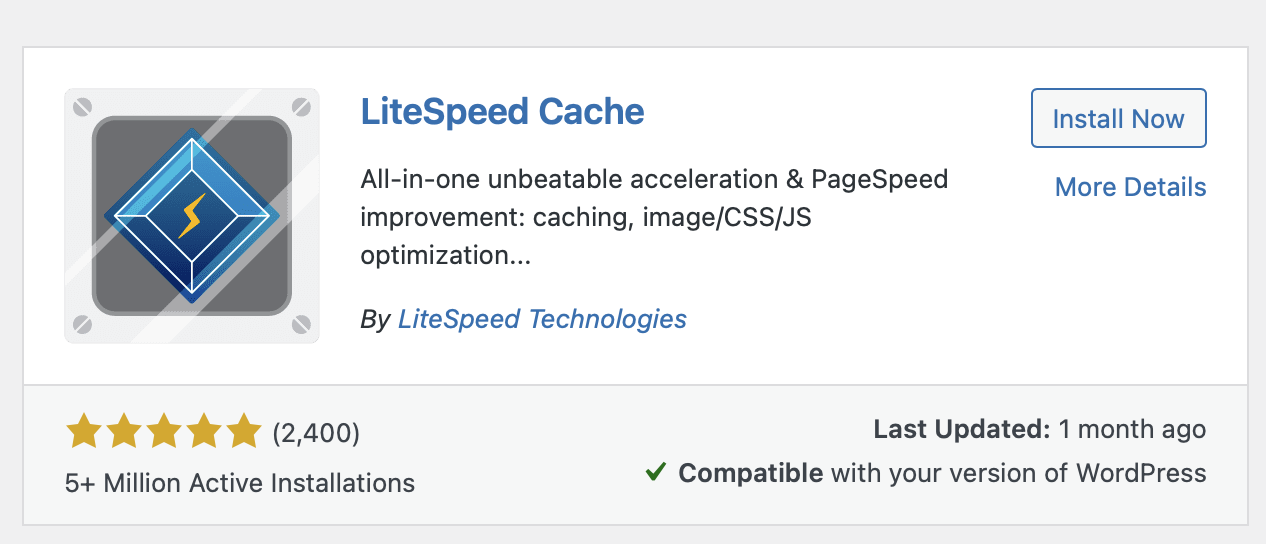1266x544 pixels.
Task: Open the LiteSpeed Cache plugin title link
Action: pyautogui.click(x=502, y=111)
